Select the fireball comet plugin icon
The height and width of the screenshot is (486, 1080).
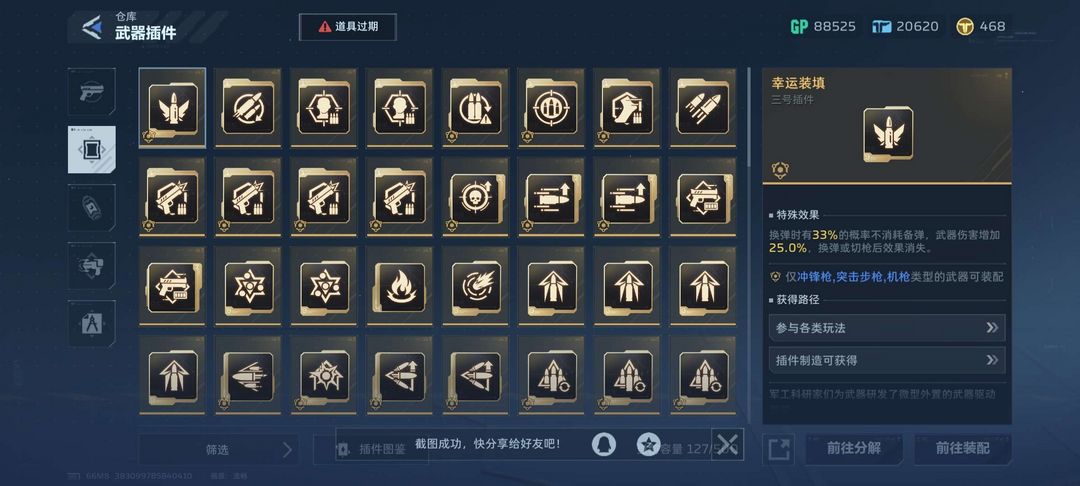coord(476,285)
